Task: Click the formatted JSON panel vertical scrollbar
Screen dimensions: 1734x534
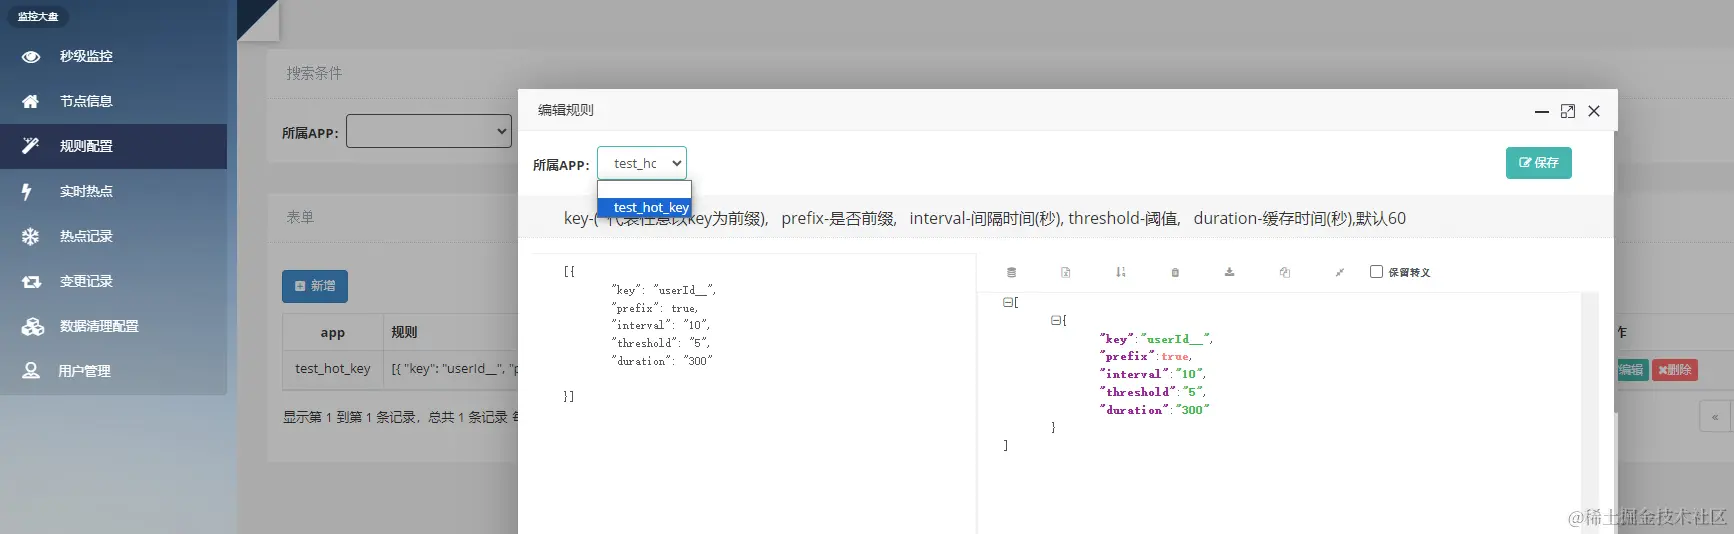Action: (x=1590, y=412)
